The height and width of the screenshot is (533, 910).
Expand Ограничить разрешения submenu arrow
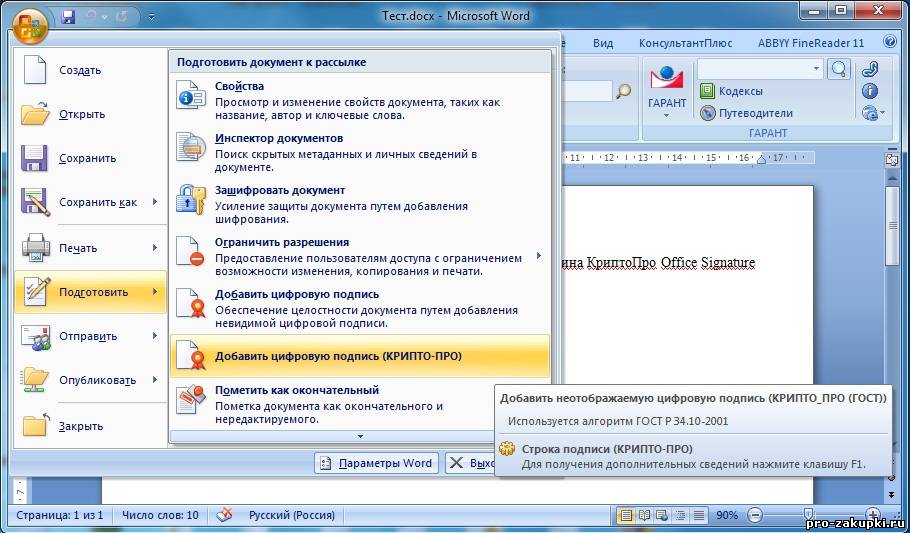(539, 255)
